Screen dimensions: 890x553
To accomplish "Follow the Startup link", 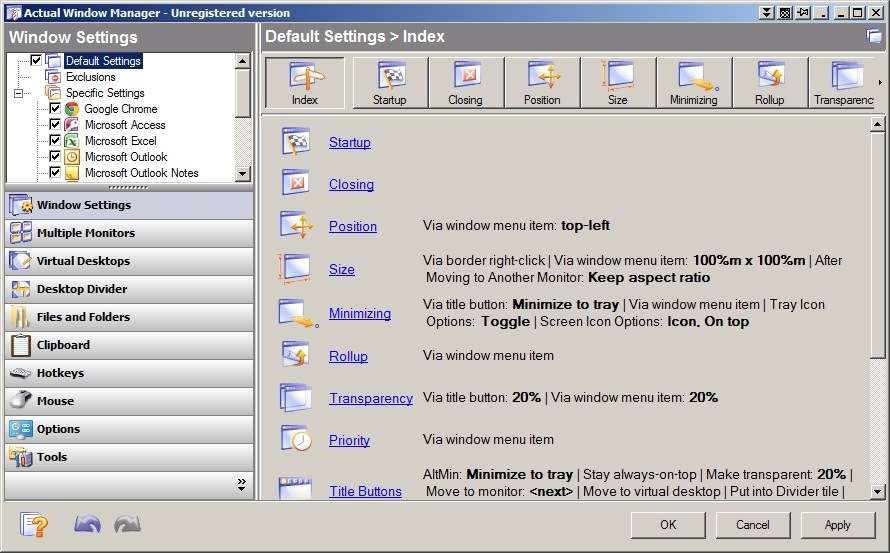I will pyautogui.click(x=350, y=143).
